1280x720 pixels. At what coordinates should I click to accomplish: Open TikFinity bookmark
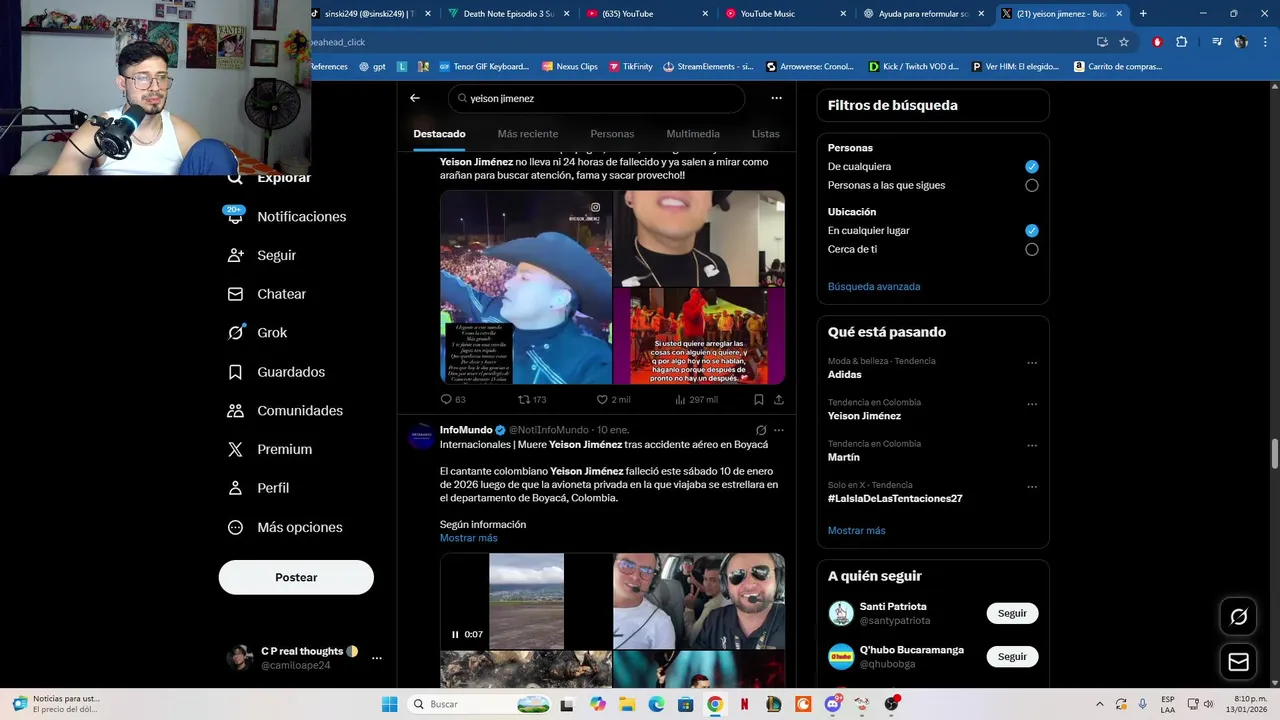[630, 67]
